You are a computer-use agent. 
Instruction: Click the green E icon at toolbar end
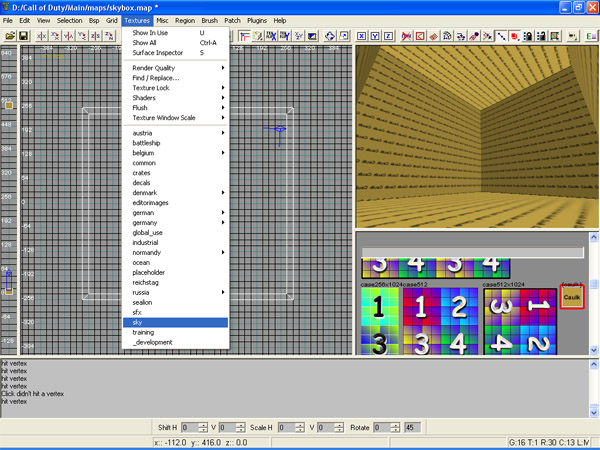591,36
